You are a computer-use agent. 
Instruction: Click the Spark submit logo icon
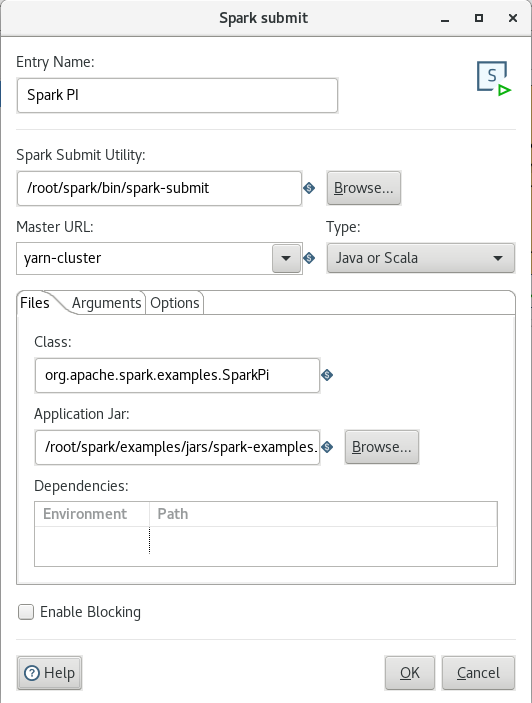point(494,78)
